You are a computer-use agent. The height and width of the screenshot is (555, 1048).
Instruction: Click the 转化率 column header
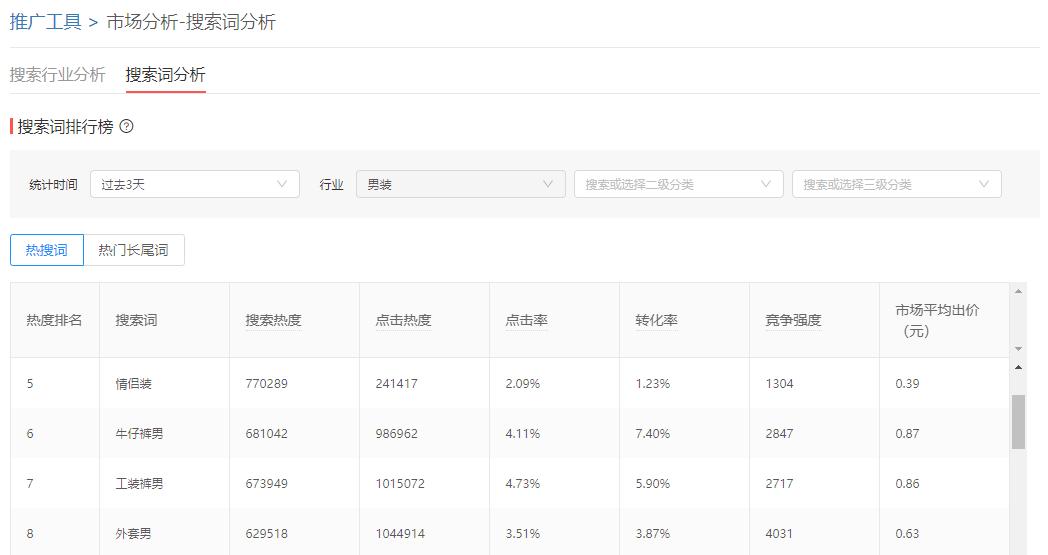[x=656, y=320]
